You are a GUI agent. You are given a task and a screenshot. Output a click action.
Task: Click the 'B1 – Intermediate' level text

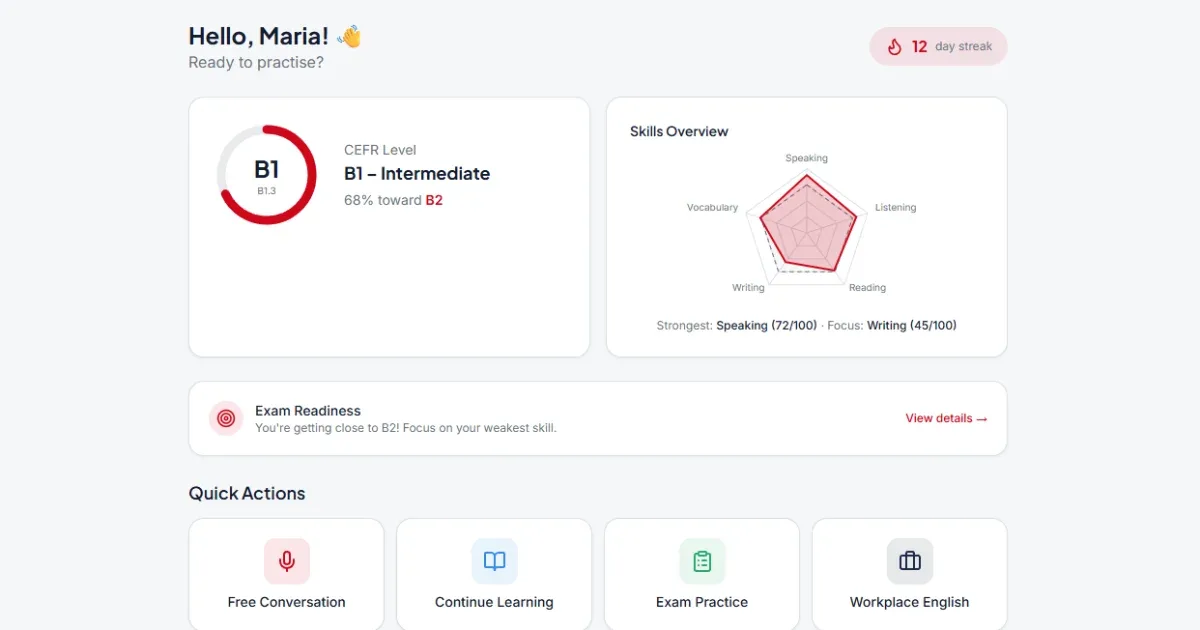click(417, 173)
